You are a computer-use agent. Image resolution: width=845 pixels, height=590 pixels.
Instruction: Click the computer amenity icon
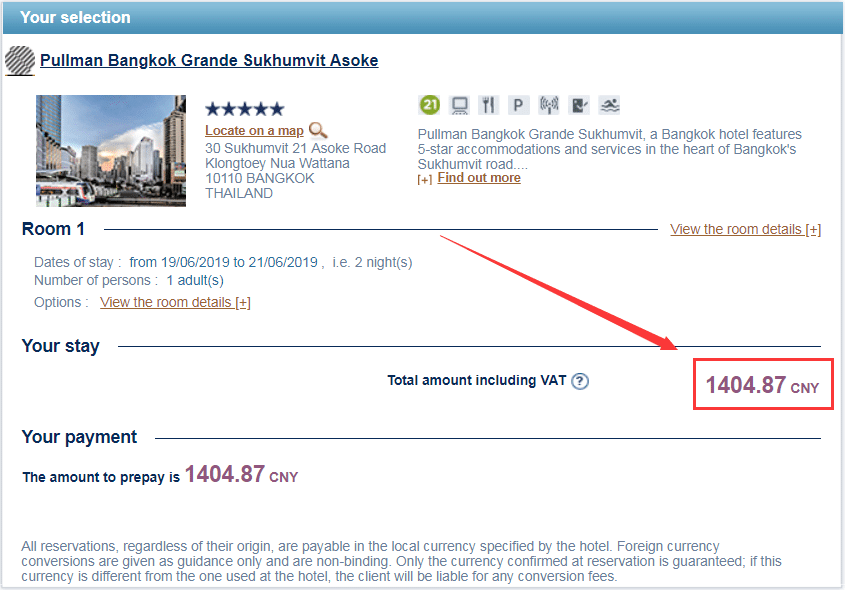point(459,105)
